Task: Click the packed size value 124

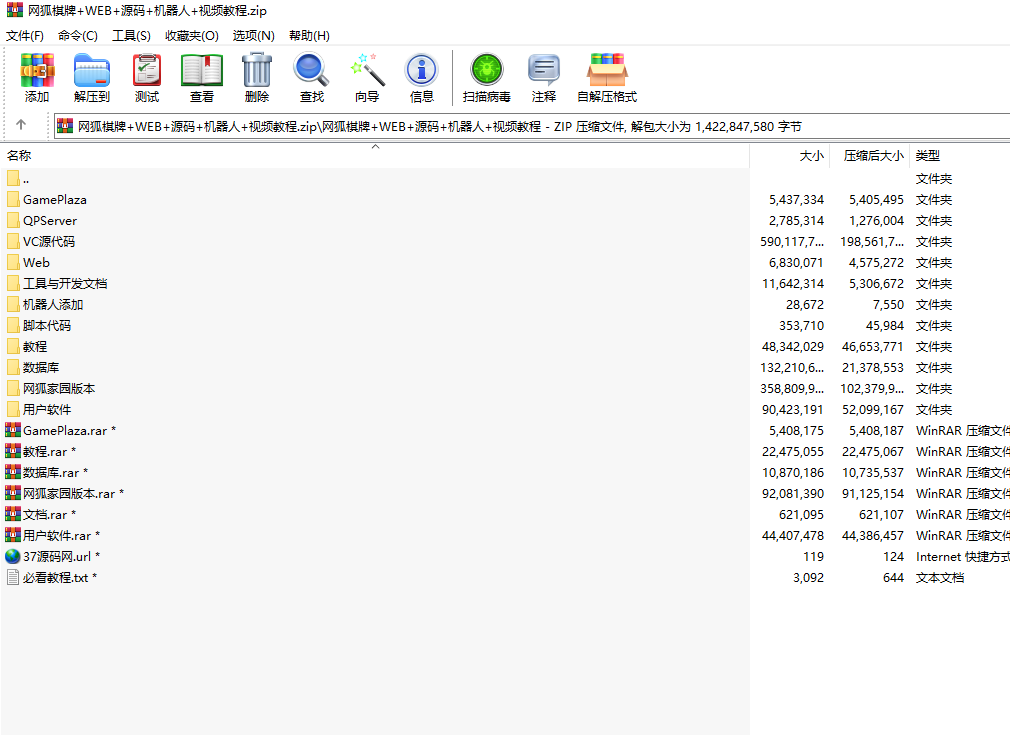Action: 893,556
